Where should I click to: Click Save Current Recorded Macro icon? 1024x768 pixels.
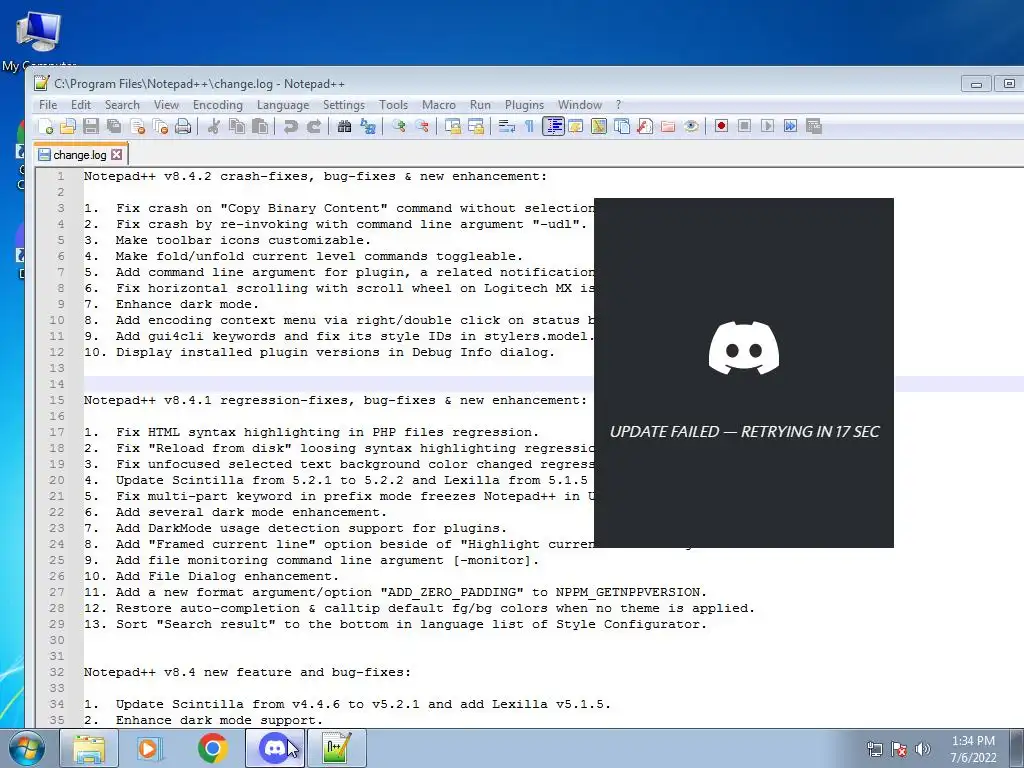pos(814,126)
